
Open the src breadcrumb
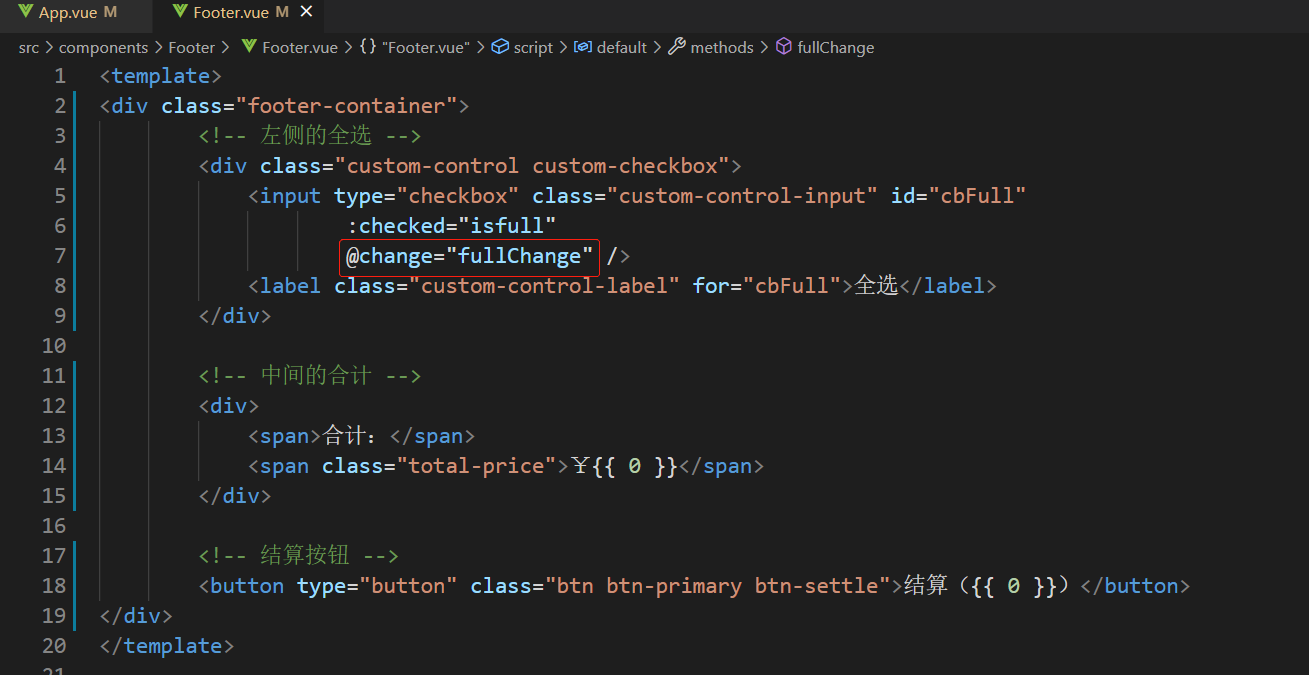(x=29, y=47)
